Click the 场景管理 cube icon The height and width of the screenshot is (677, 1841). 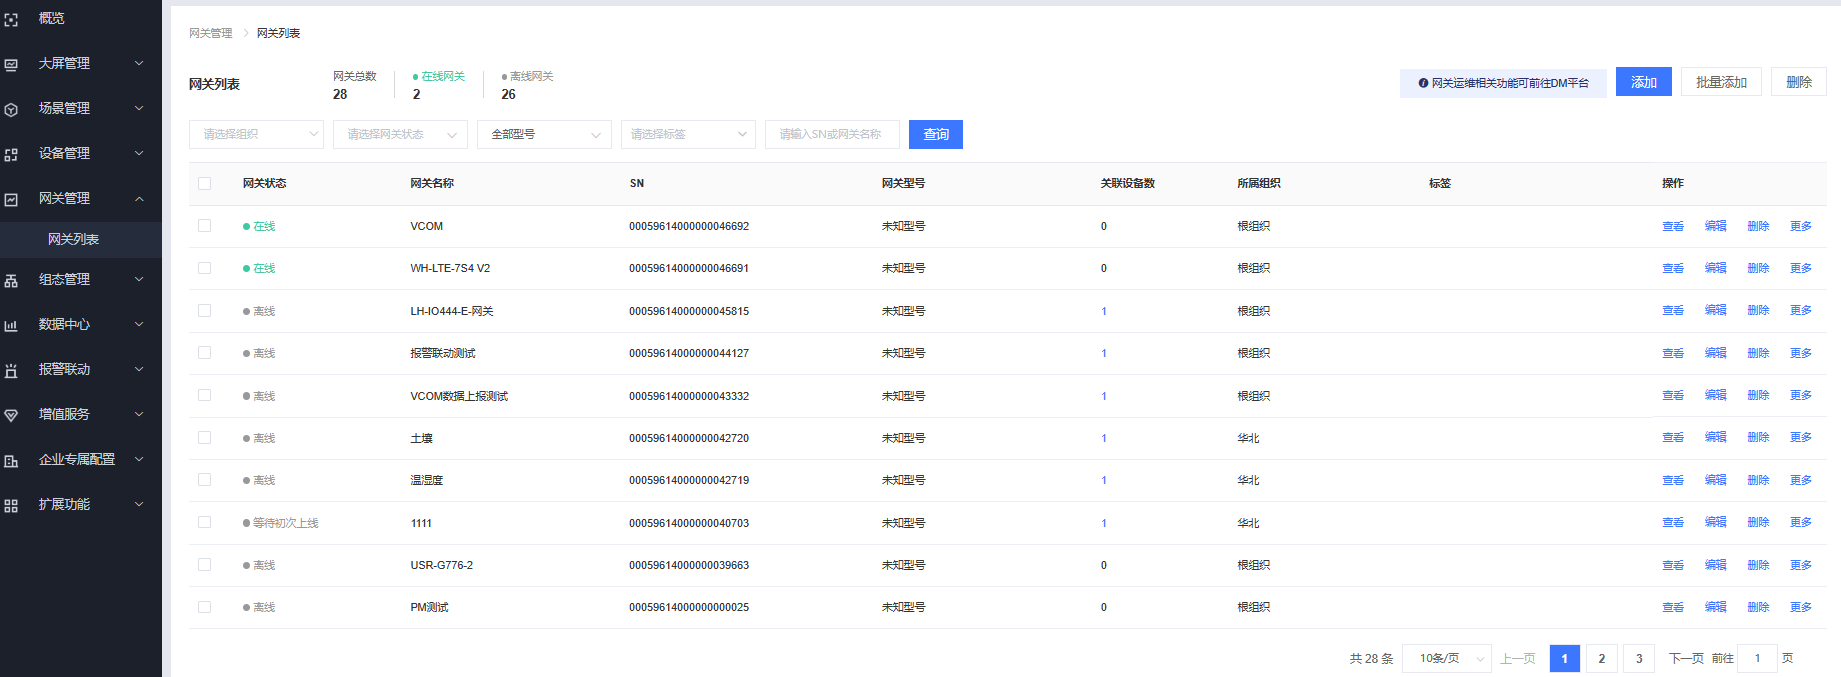11,109
